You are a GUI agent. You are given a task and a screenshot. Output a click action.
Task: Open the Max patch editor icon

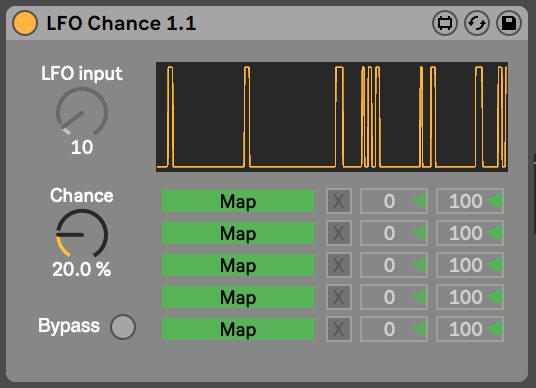[445, 23]
